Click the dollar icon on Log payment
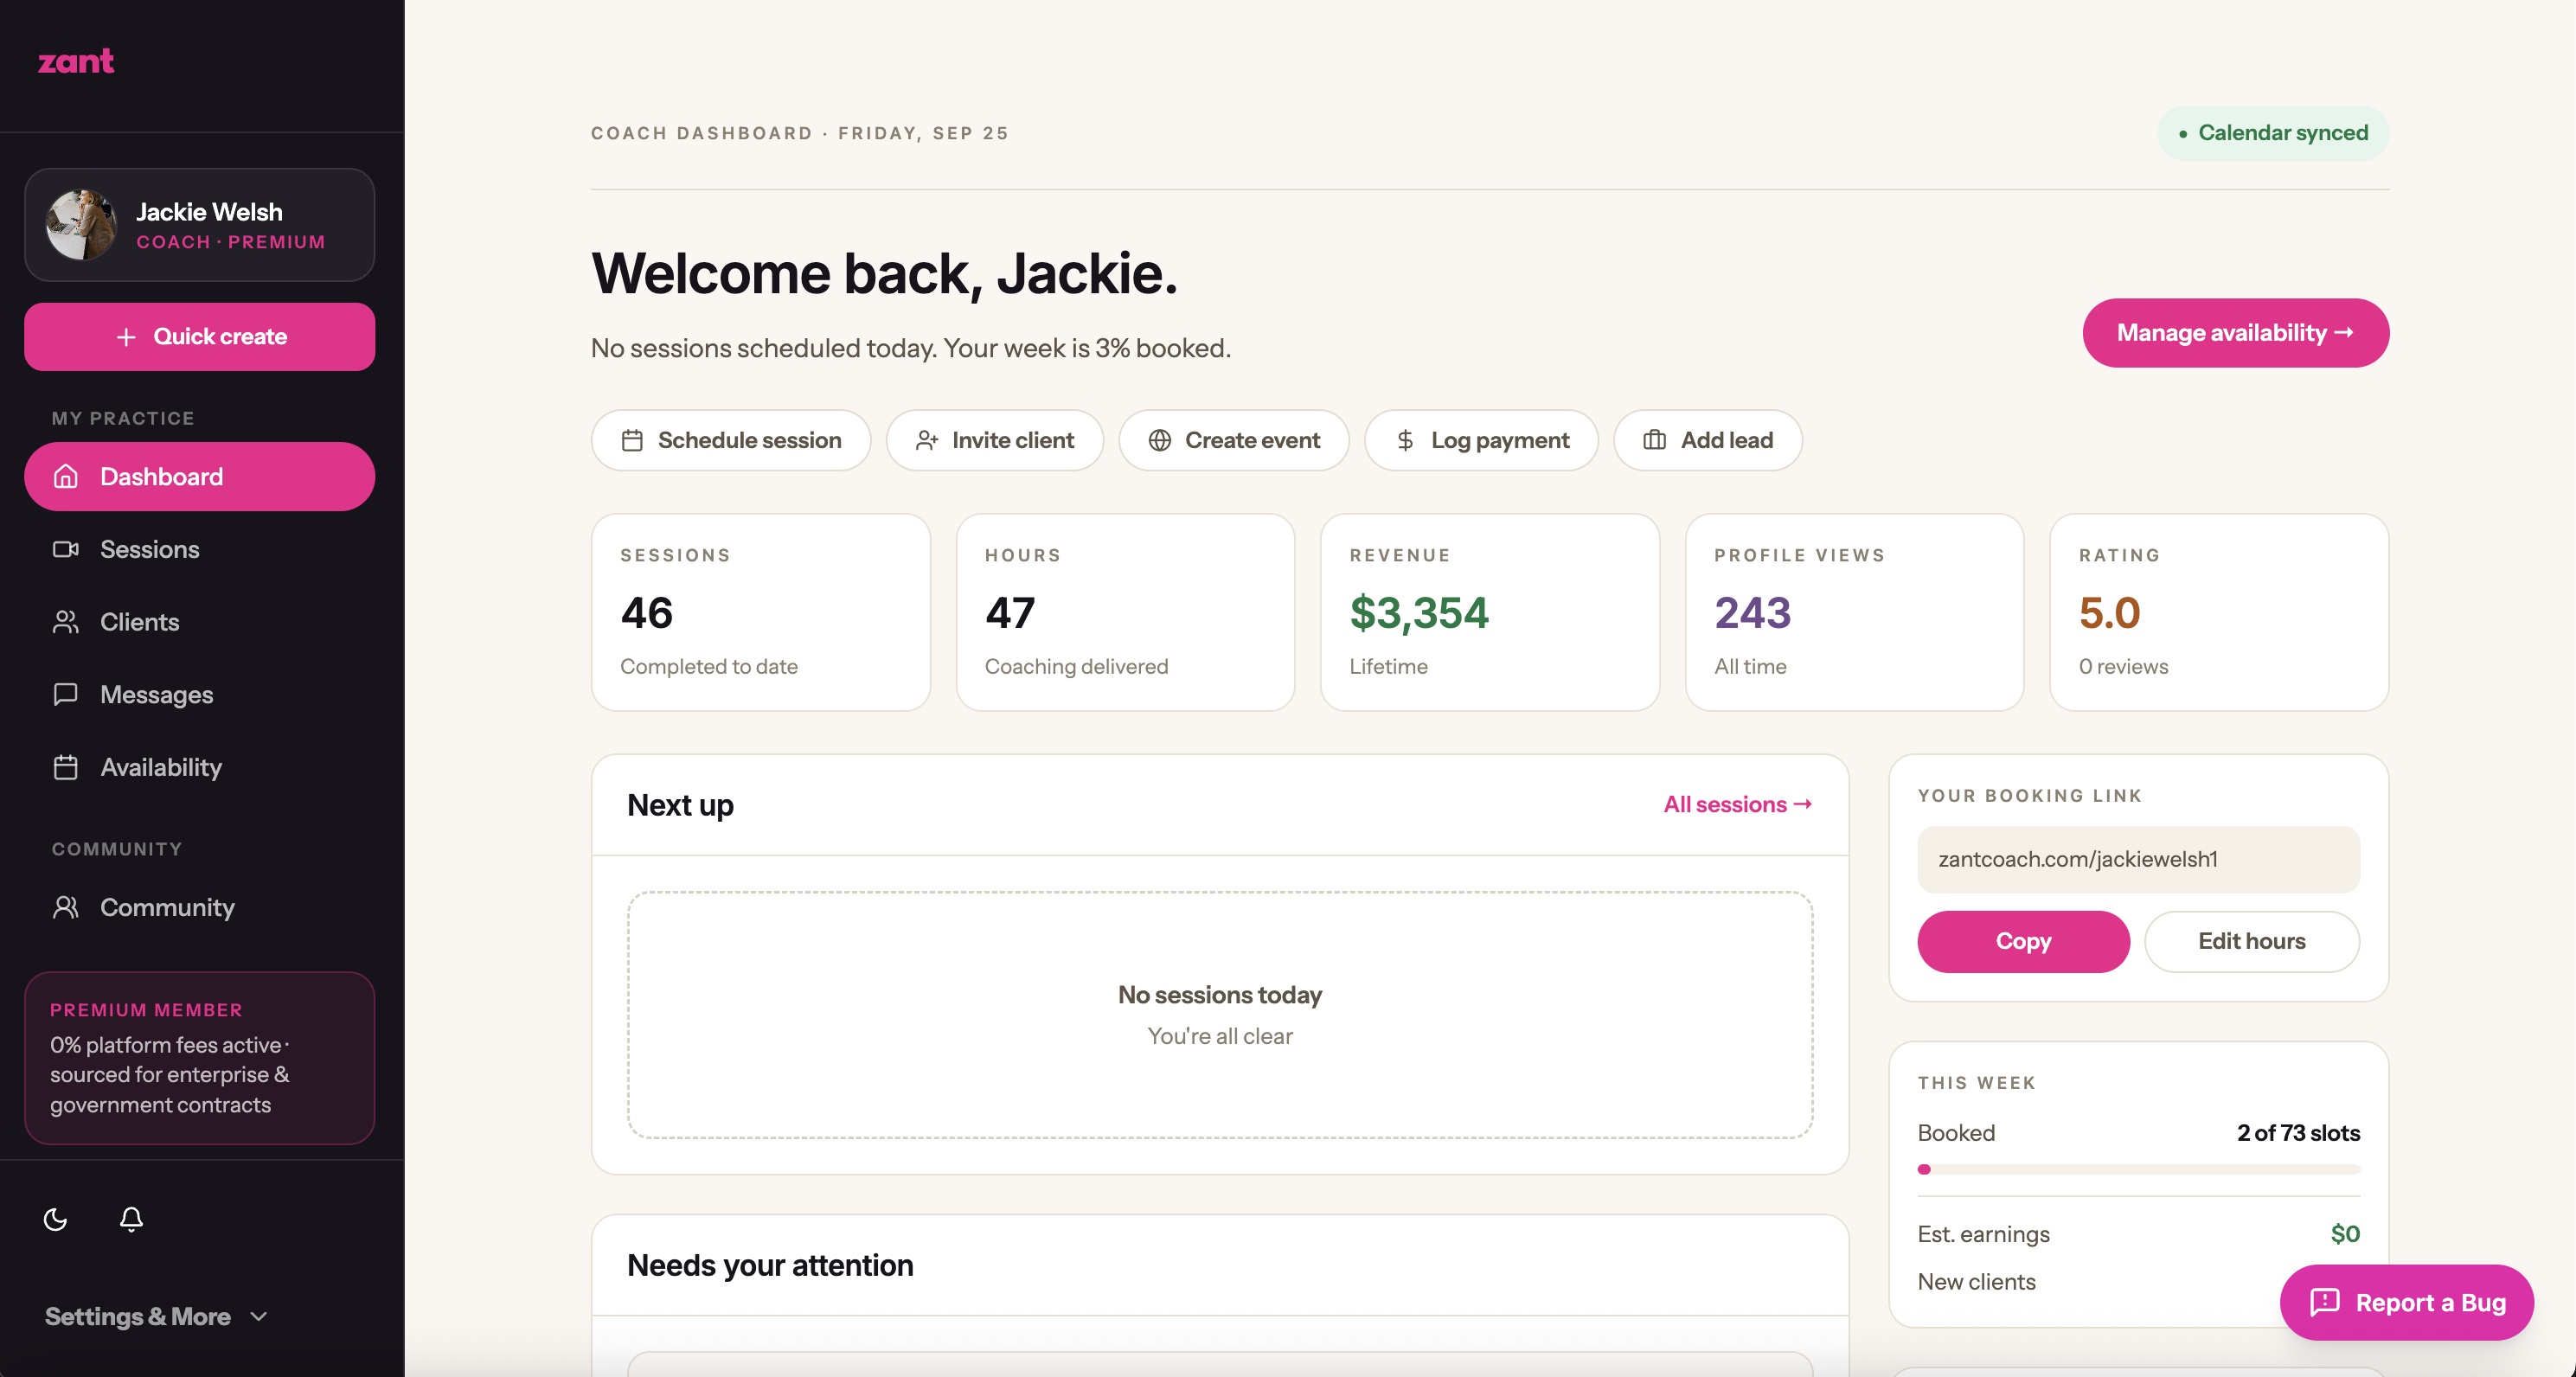This screenshot has height=1377, width=2576. point(1405,440)
